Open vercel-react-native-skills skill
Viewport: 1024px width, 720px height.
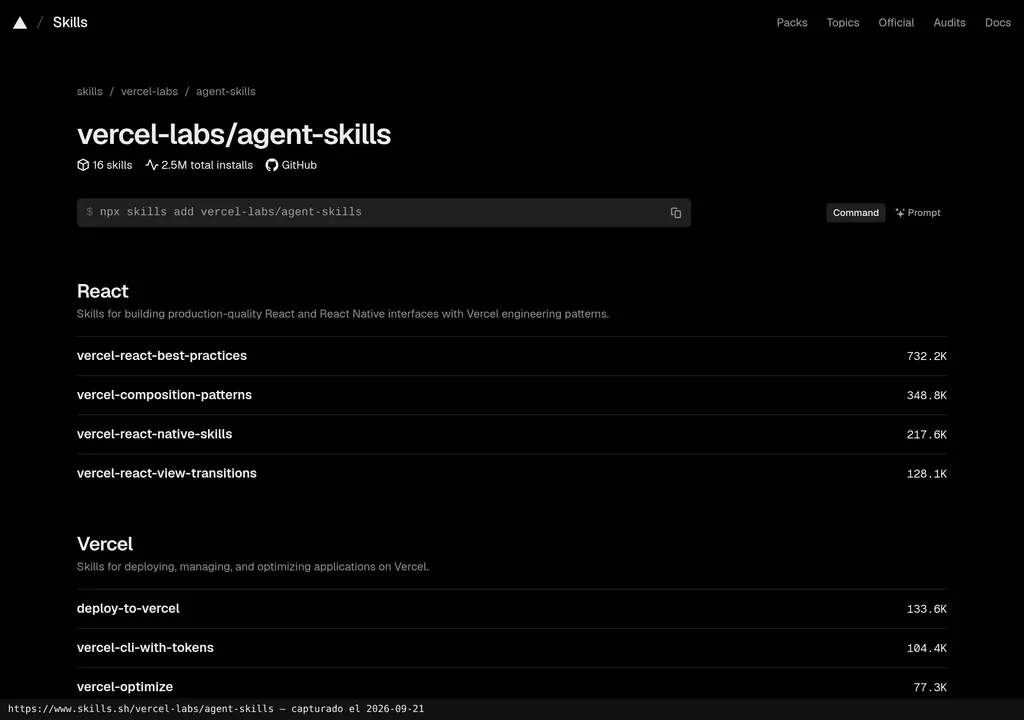[512, 434]
